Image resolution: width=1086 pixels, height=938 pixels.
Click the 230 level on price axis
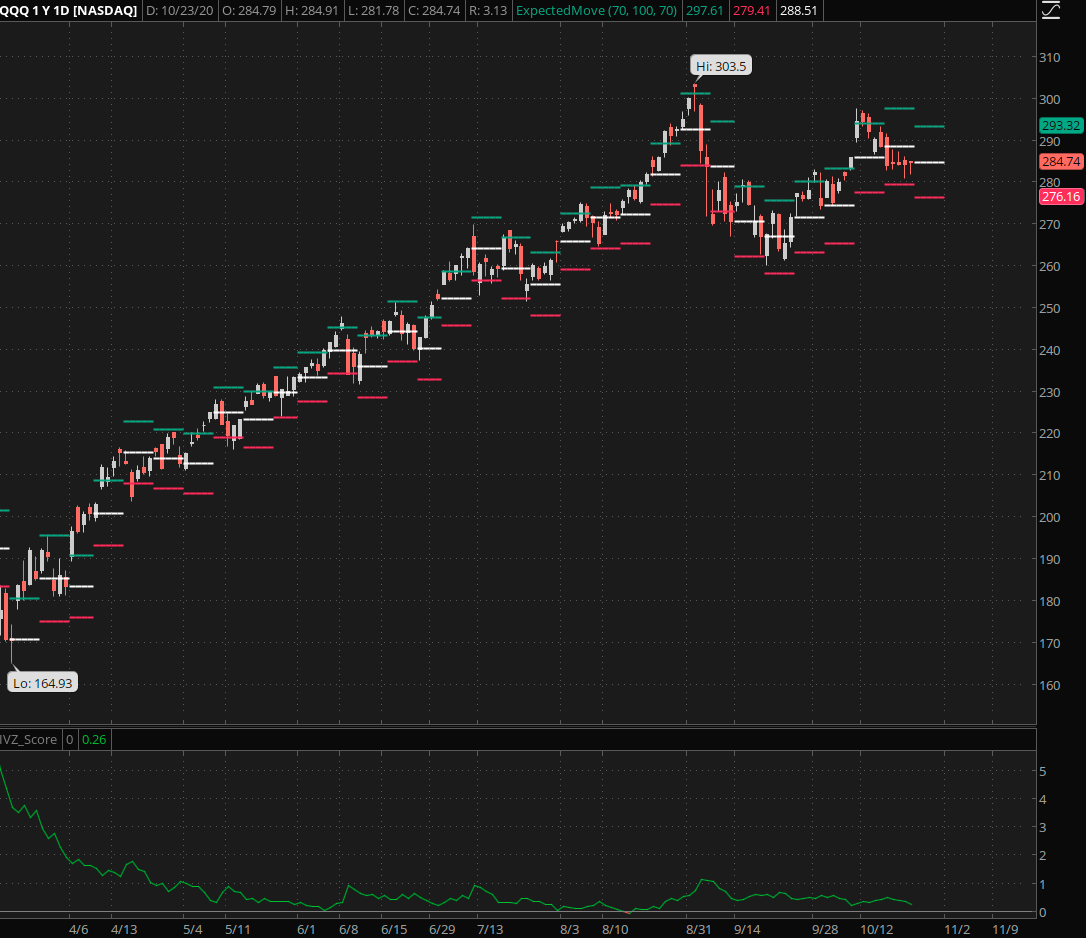click(x=1049, y=392)
